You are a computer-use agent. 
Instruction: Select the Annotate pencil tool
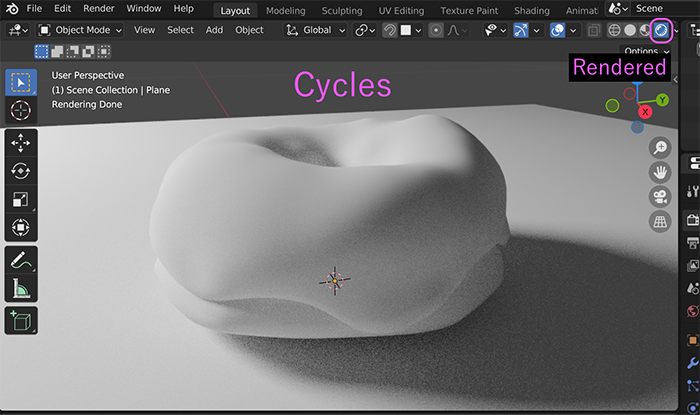(21, 260)
